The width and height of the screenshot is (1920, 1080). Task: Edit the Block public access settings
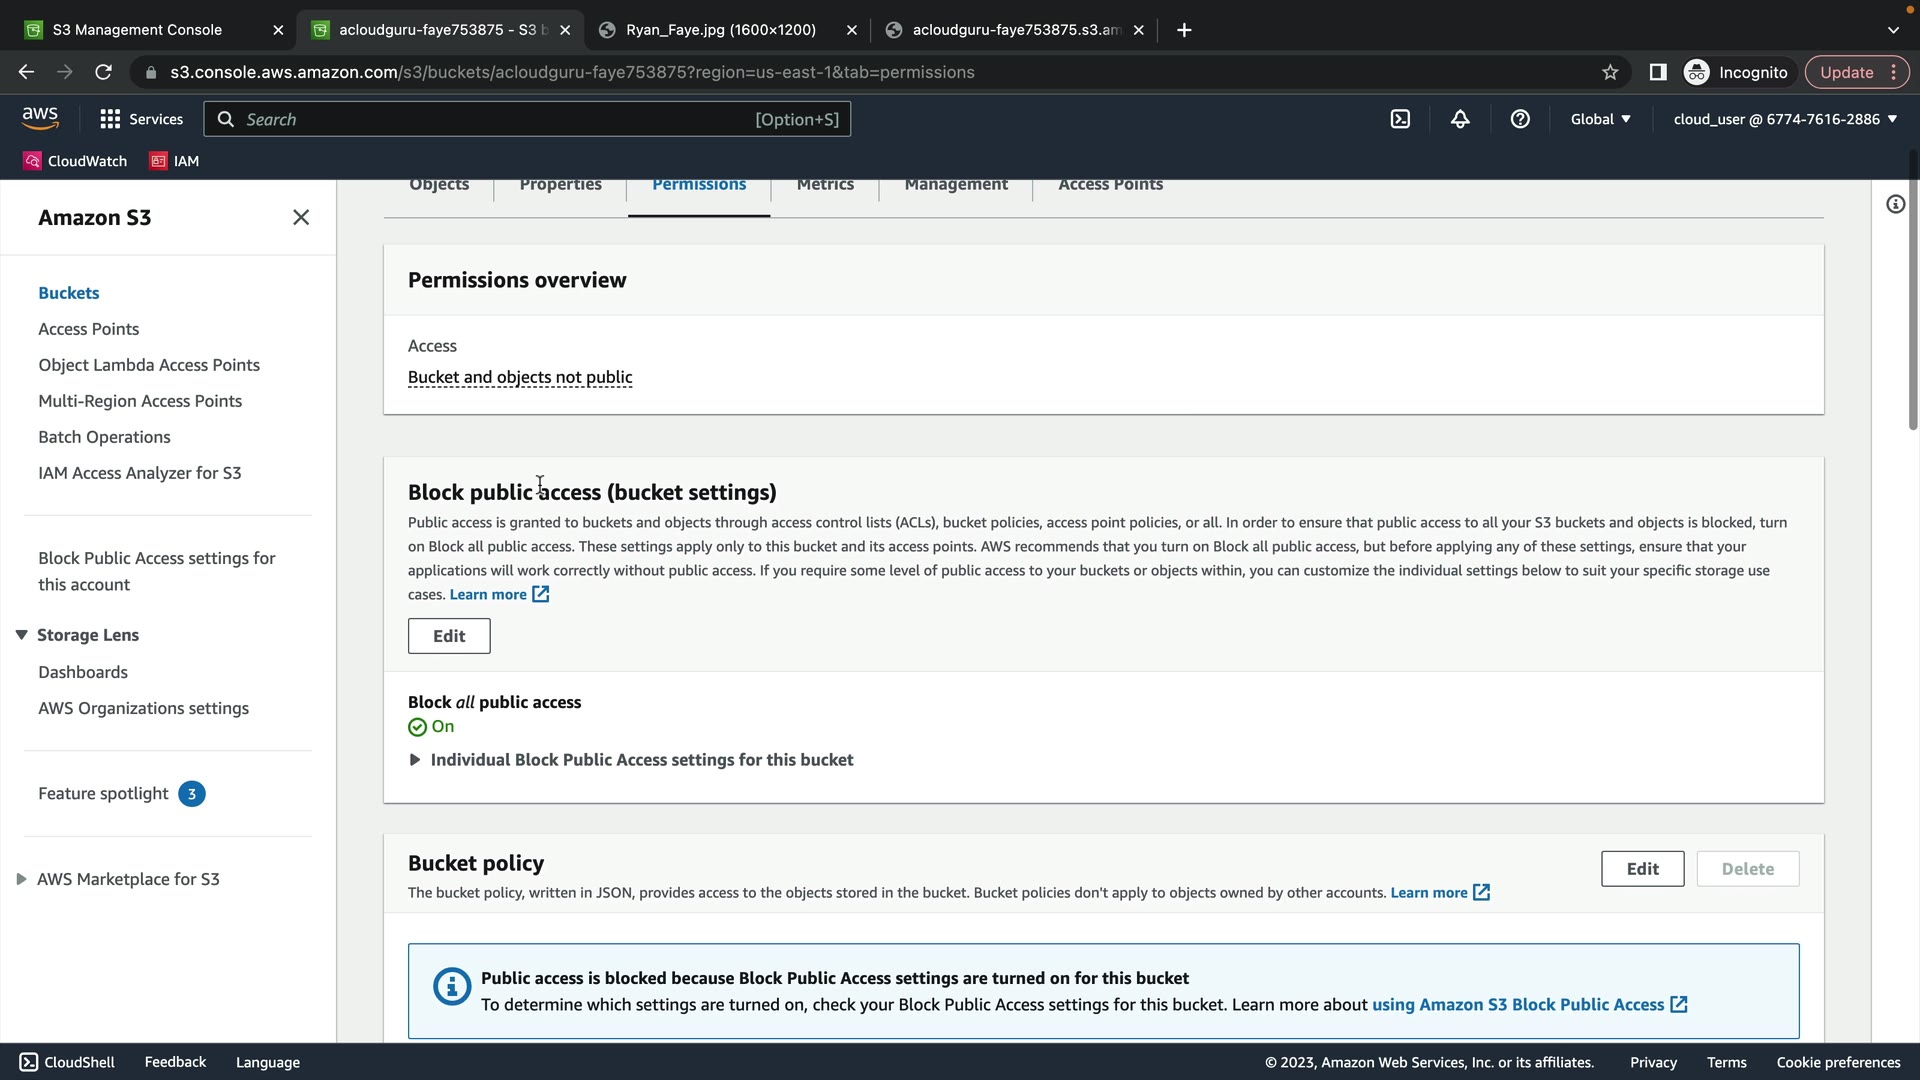[449, 636]
